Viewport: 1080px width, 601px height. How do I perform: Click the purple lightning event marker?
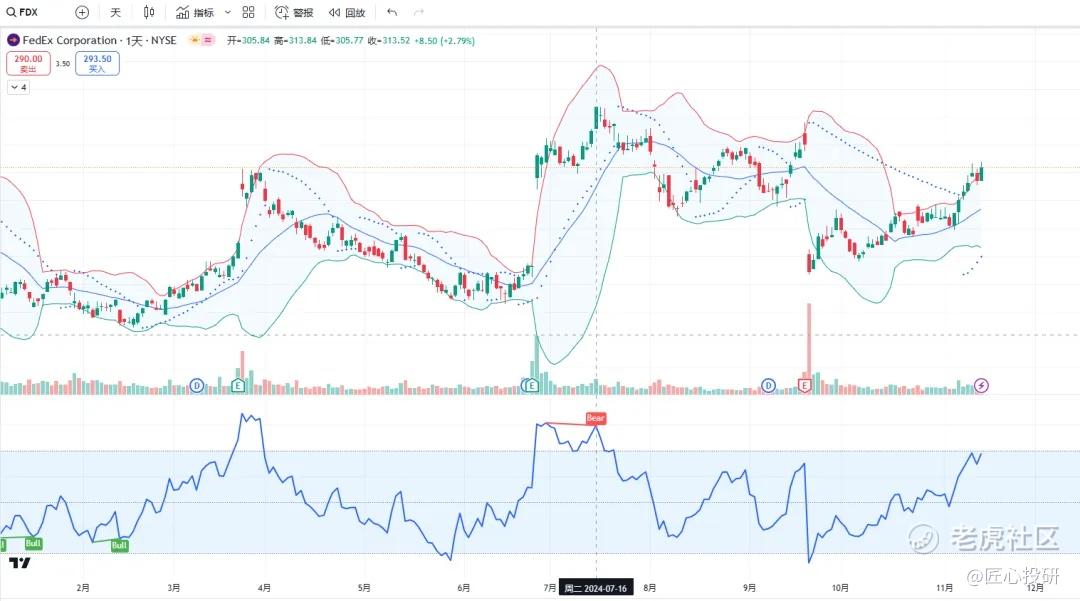coord(982,386)
